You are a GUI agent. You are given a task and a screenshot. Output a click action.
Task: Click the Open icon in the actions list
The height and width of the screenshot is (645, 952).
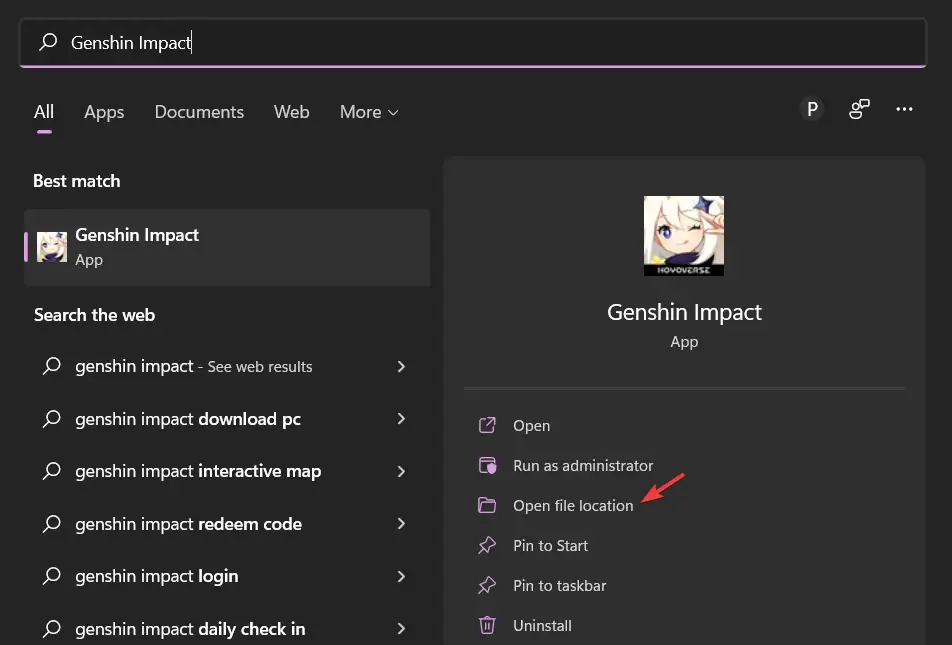click(487, 425)
